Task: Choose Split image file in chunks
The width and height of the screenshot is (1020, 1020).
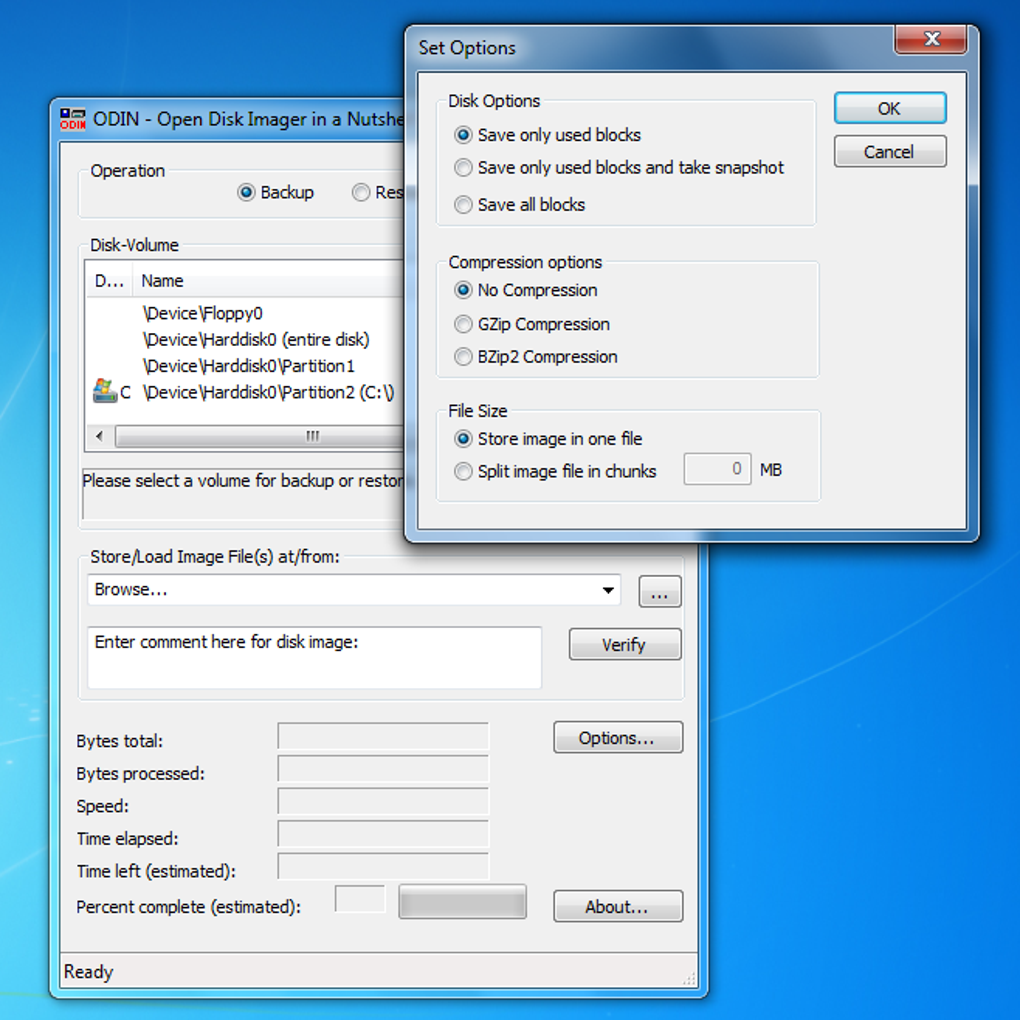Action: (x=463, y=471)
